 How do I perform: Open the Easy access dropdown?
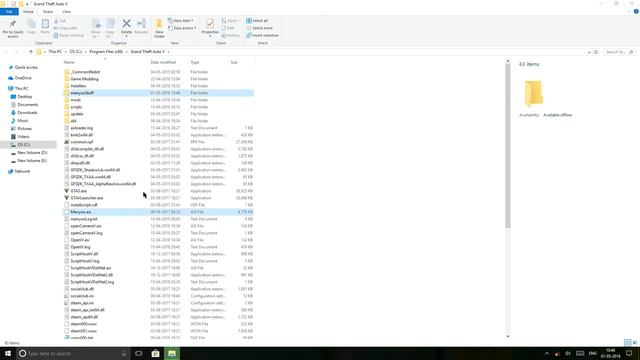(182, 28)
